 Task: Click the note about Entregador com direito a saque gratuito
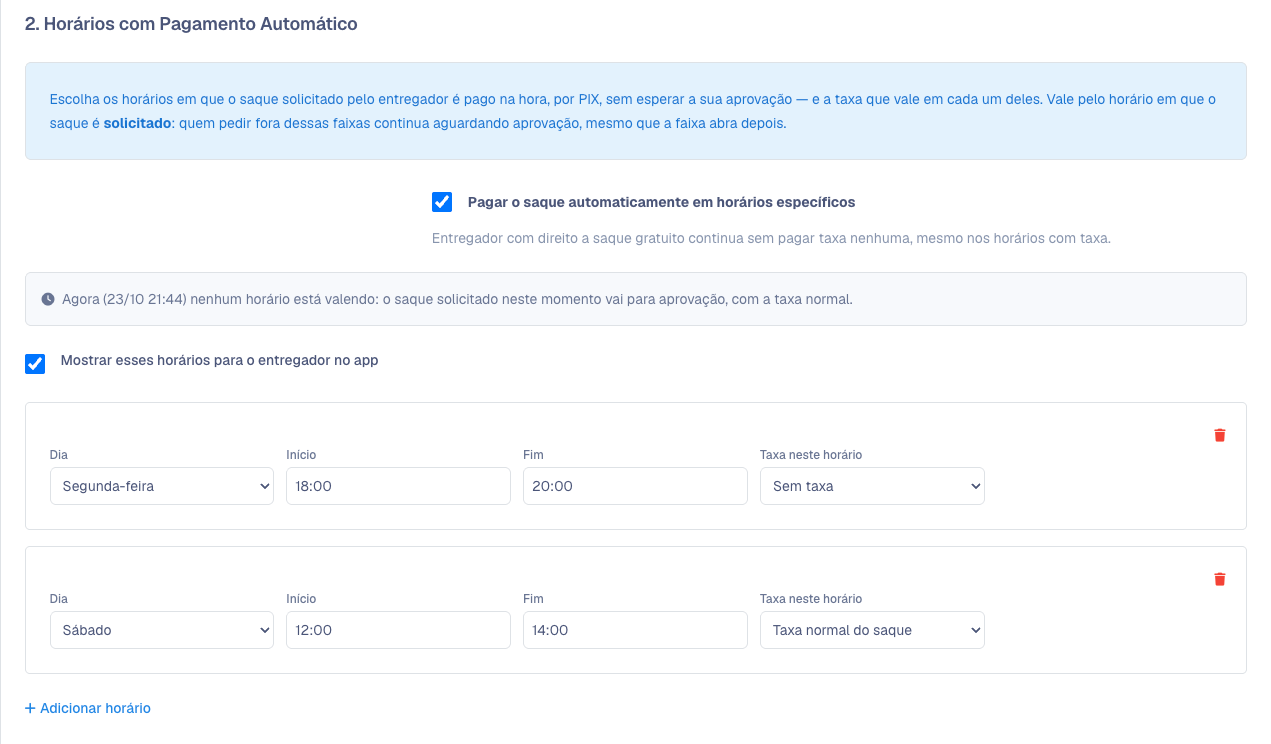771,239
